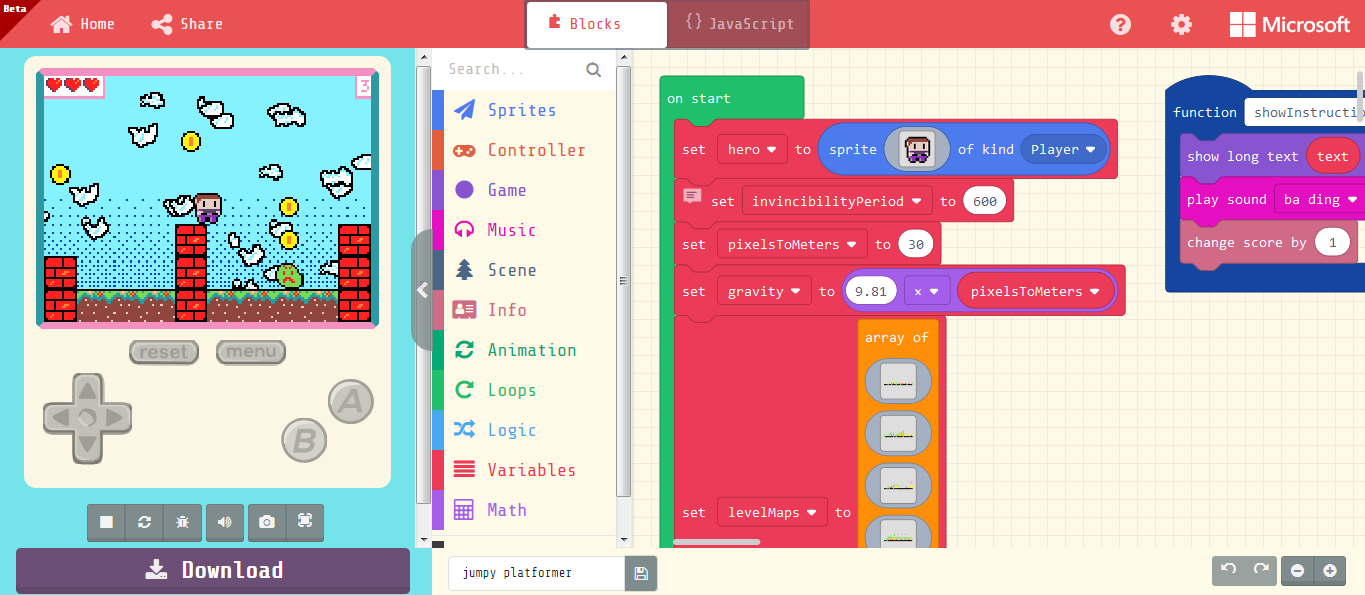Open the Microsoft logo link
The image size is (1365, 595).
(1290, 24)
